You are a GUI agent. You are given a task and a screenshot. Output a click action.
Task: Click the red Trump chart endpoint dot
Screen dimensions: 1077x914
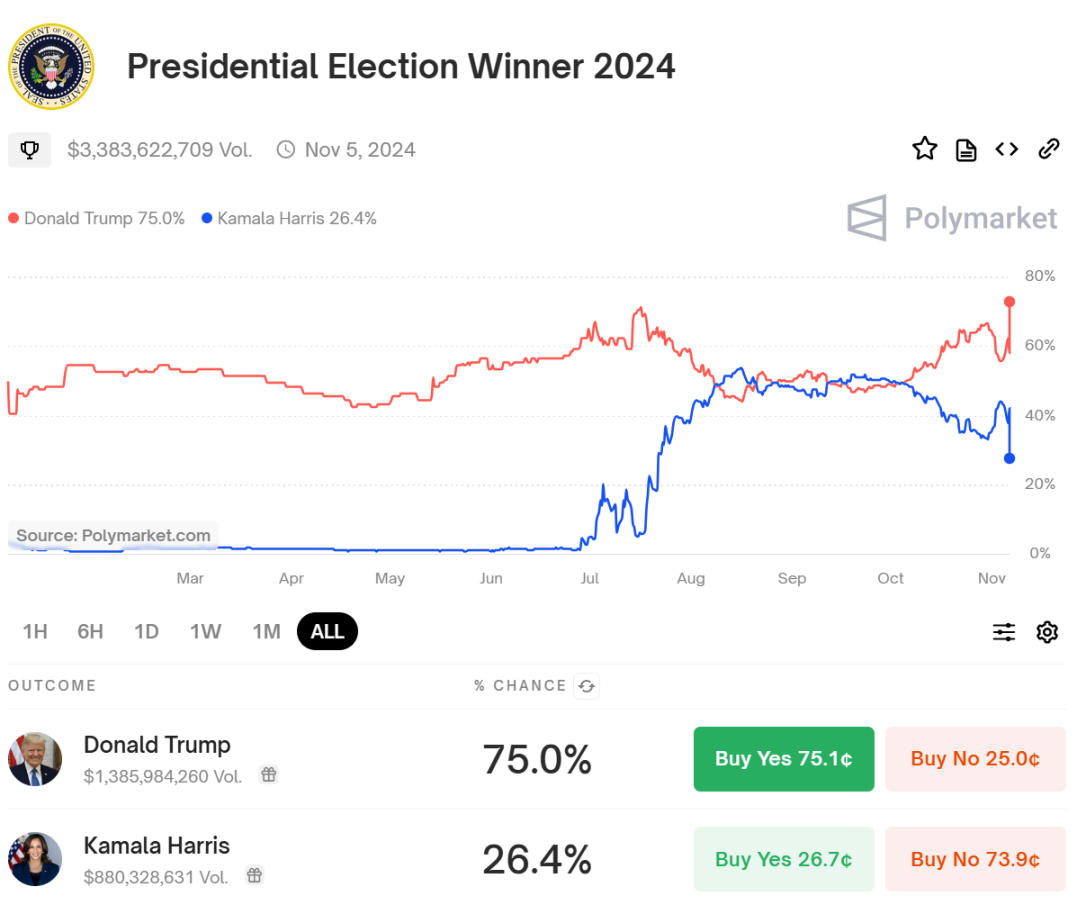pos(1010,302)
